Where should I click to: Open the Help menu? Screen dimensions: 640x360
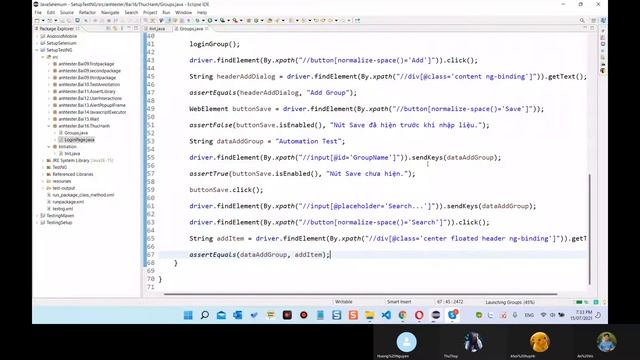click(x=202, y=13)
